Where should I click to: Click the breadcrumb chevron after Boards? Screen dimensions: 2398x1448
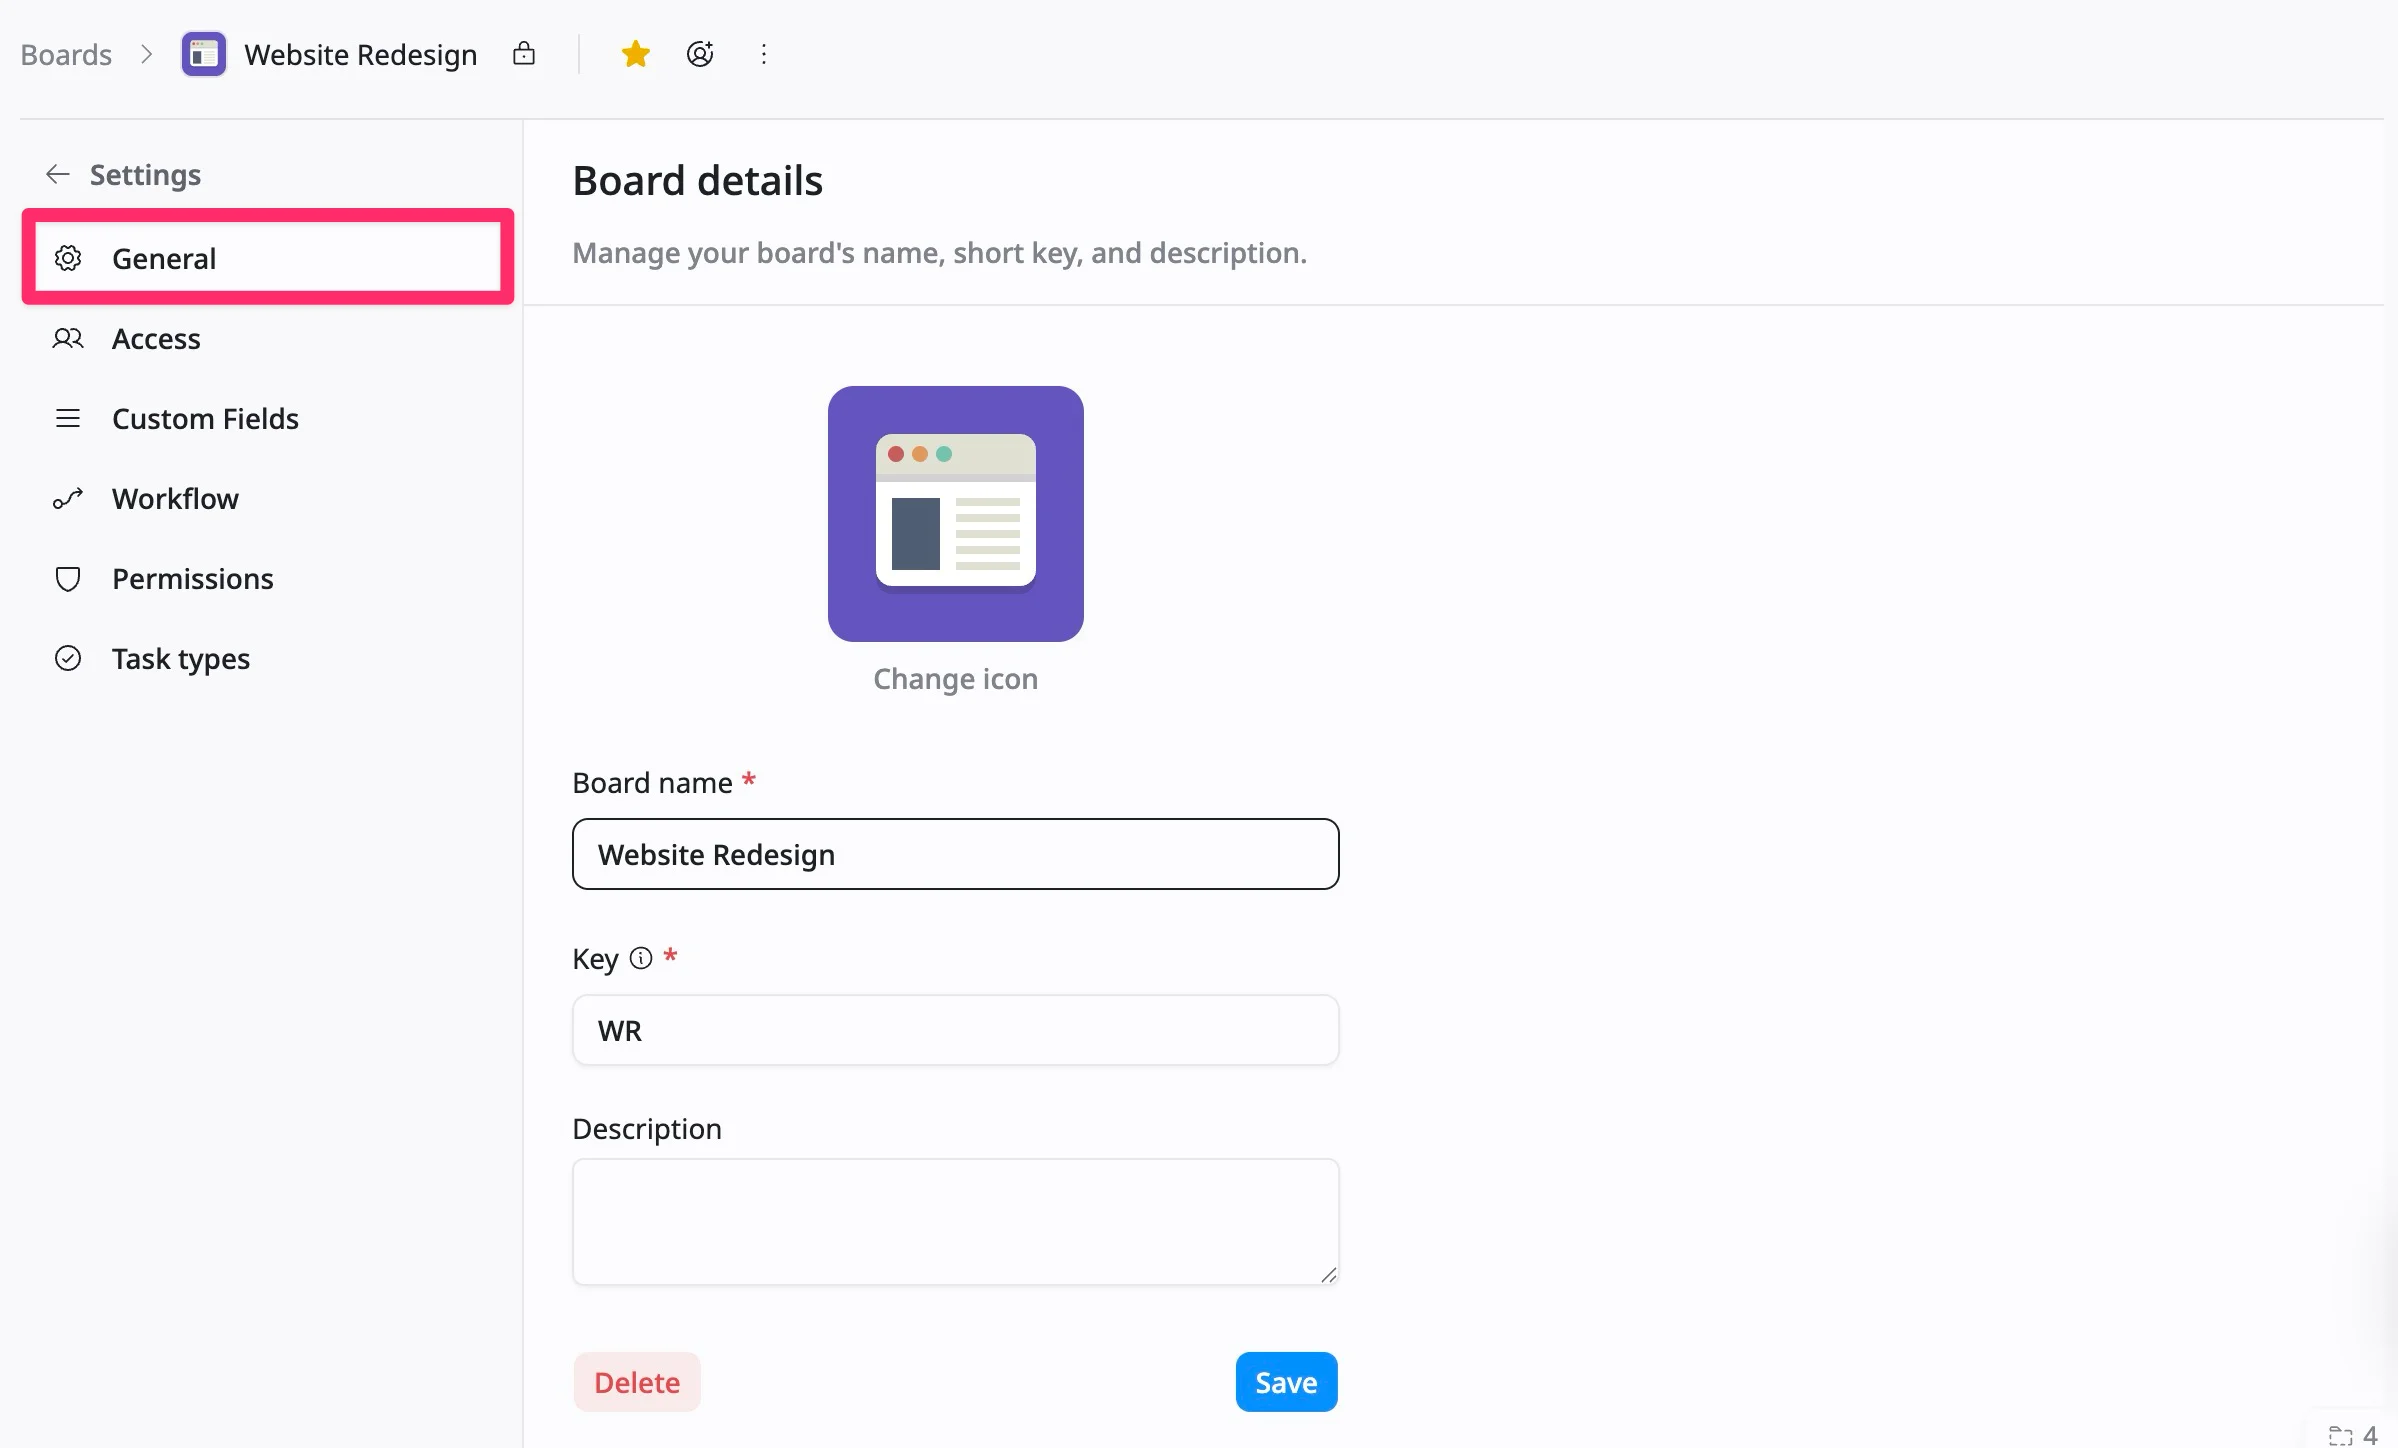coord(147,54)
